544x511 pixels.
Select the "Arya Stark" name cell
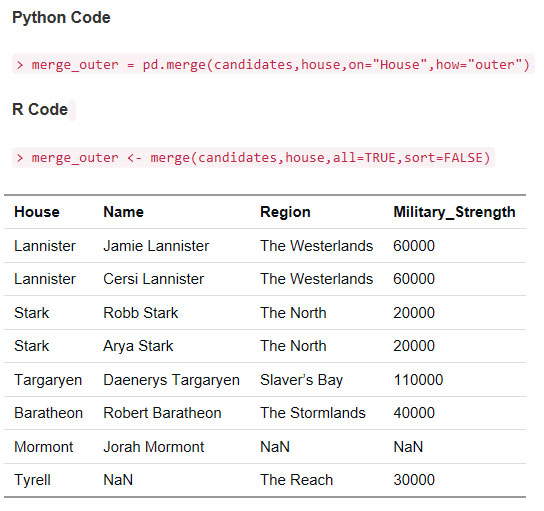tap(138, 346)
